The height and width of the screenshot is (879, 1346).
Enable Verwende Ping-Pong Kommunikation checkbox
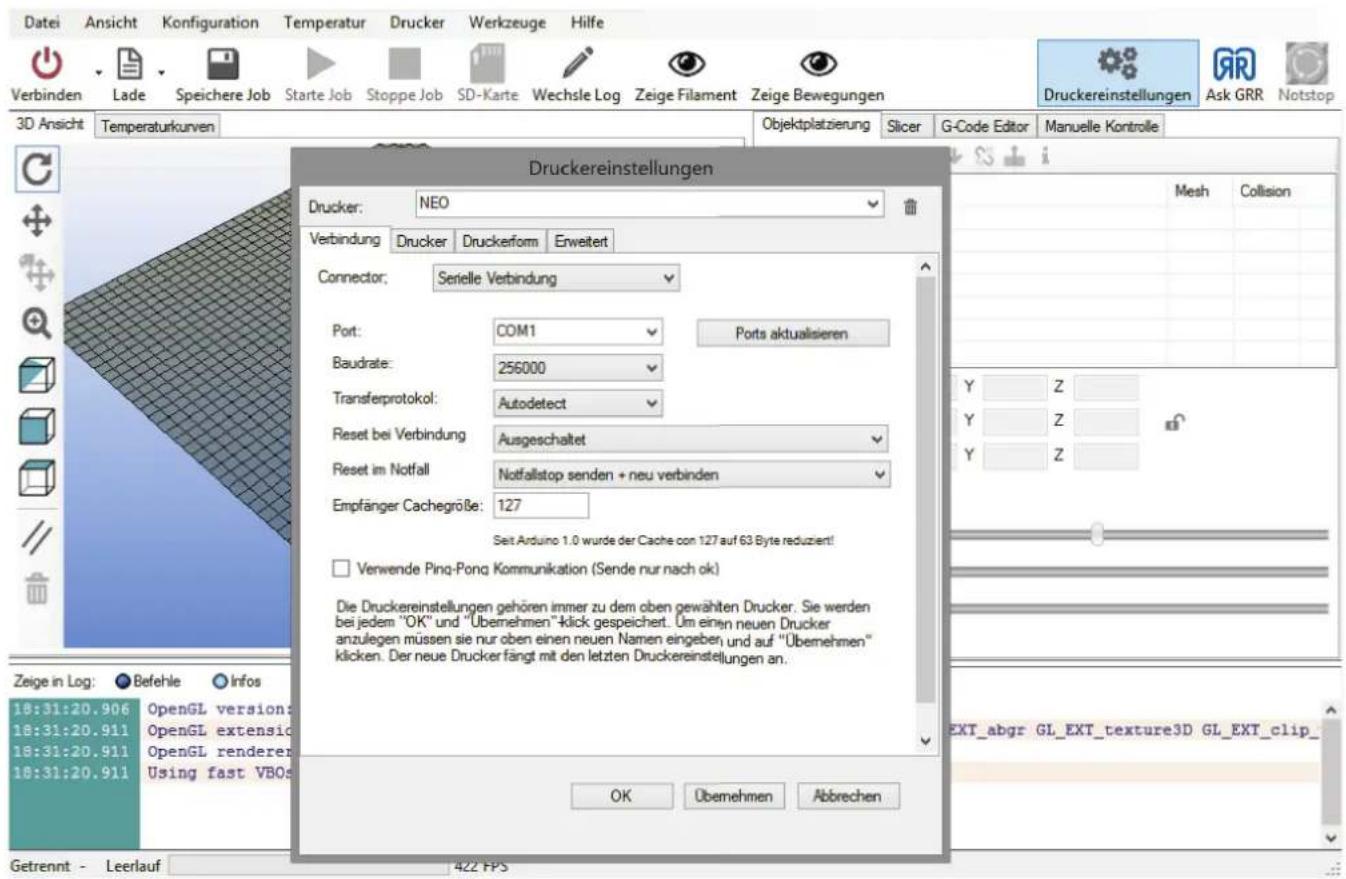pyautogui.click(x=340, y=569)
